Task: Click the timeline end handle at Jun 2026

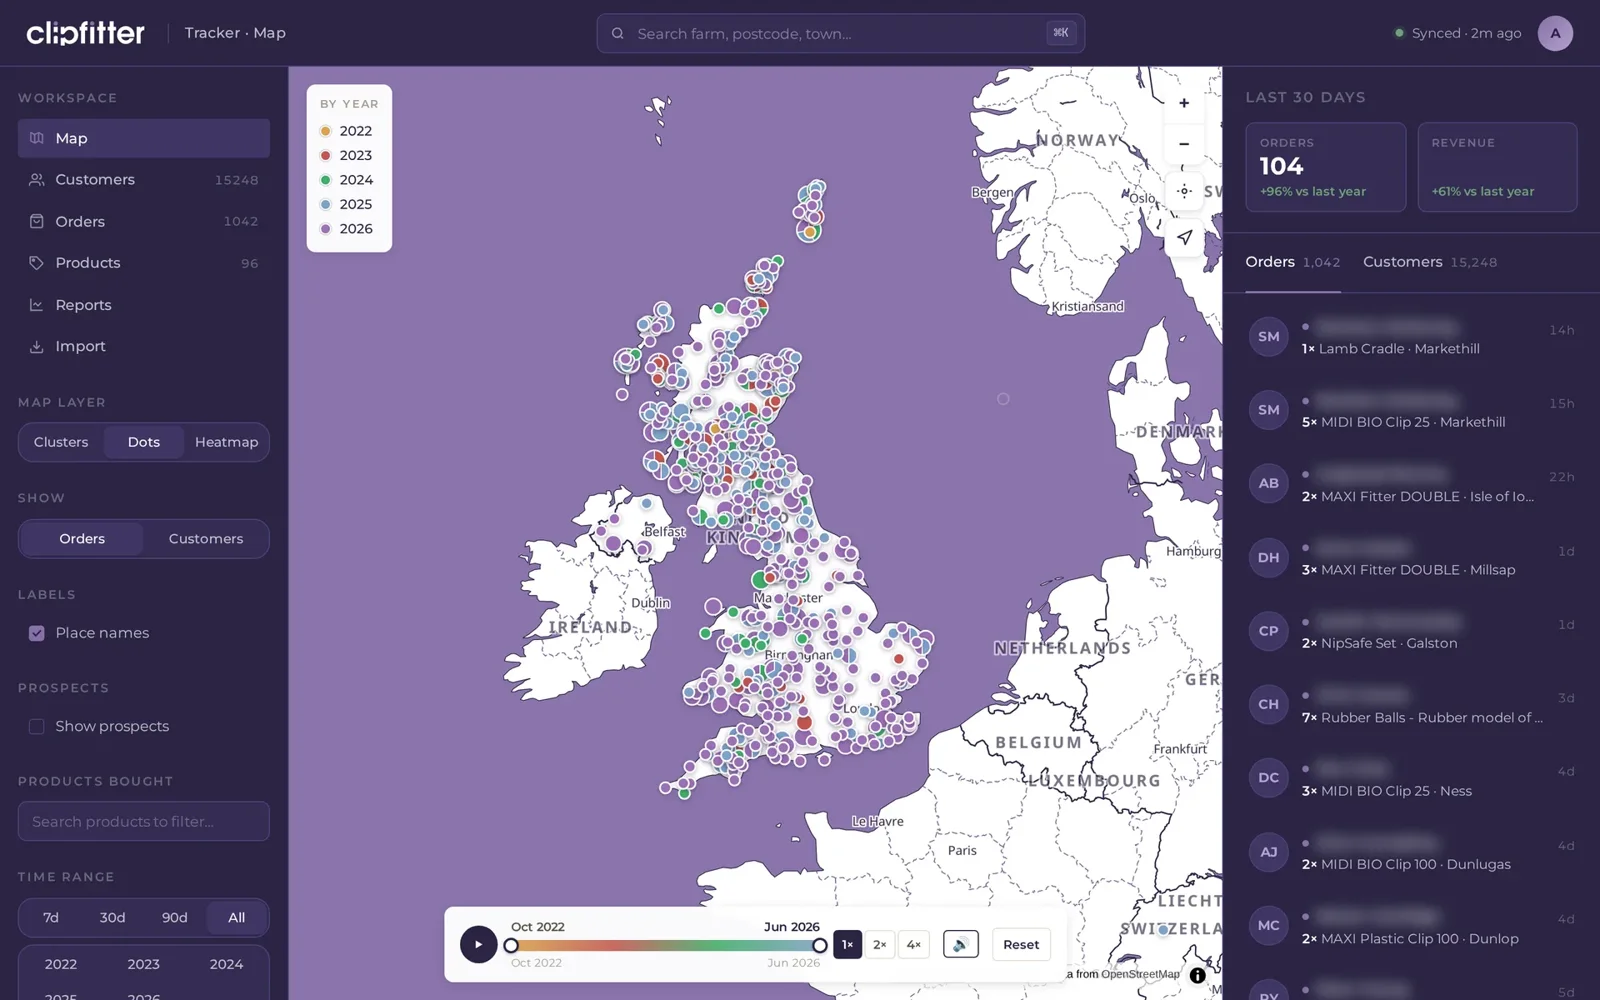Action: [819, 946]
